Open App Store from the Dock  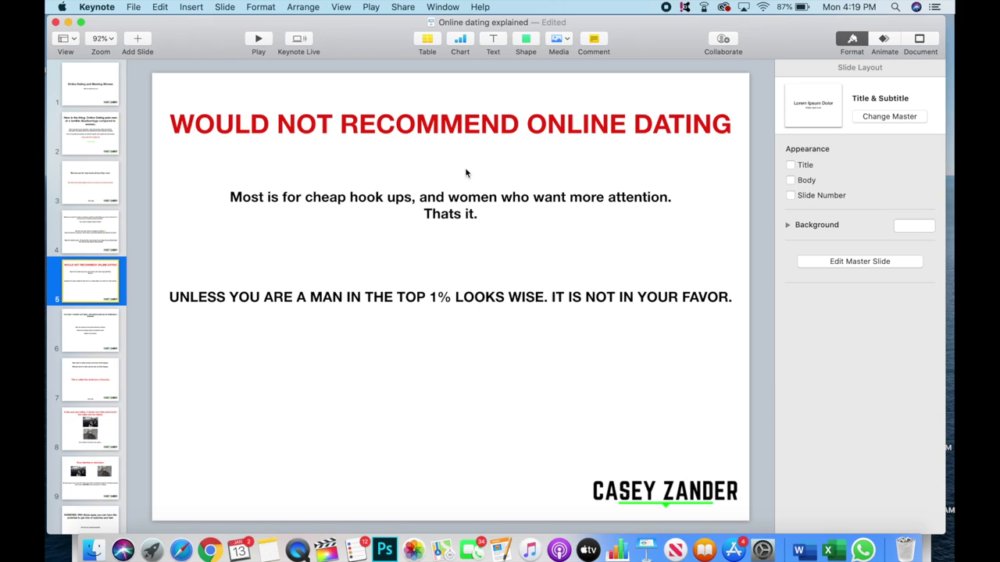(733, 549)
